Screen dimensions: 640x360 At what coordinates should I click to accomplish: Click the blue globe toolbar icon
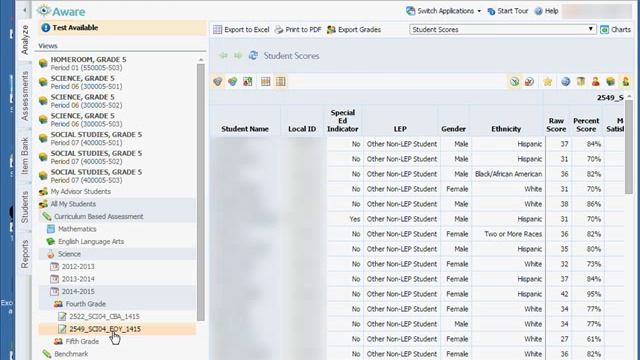(x=565, y=82)
